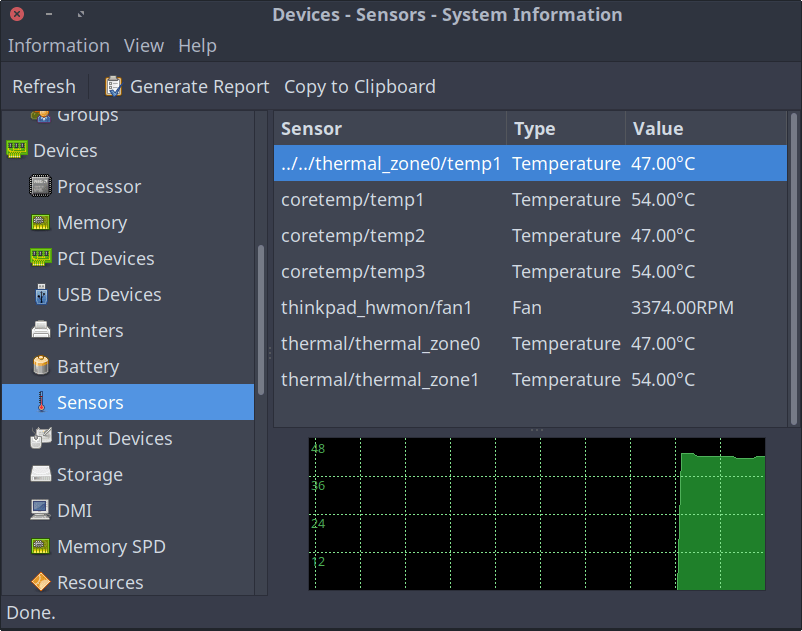This screenshot has height=631, width=802.
Task: Open the View menu
Action: 143,46
